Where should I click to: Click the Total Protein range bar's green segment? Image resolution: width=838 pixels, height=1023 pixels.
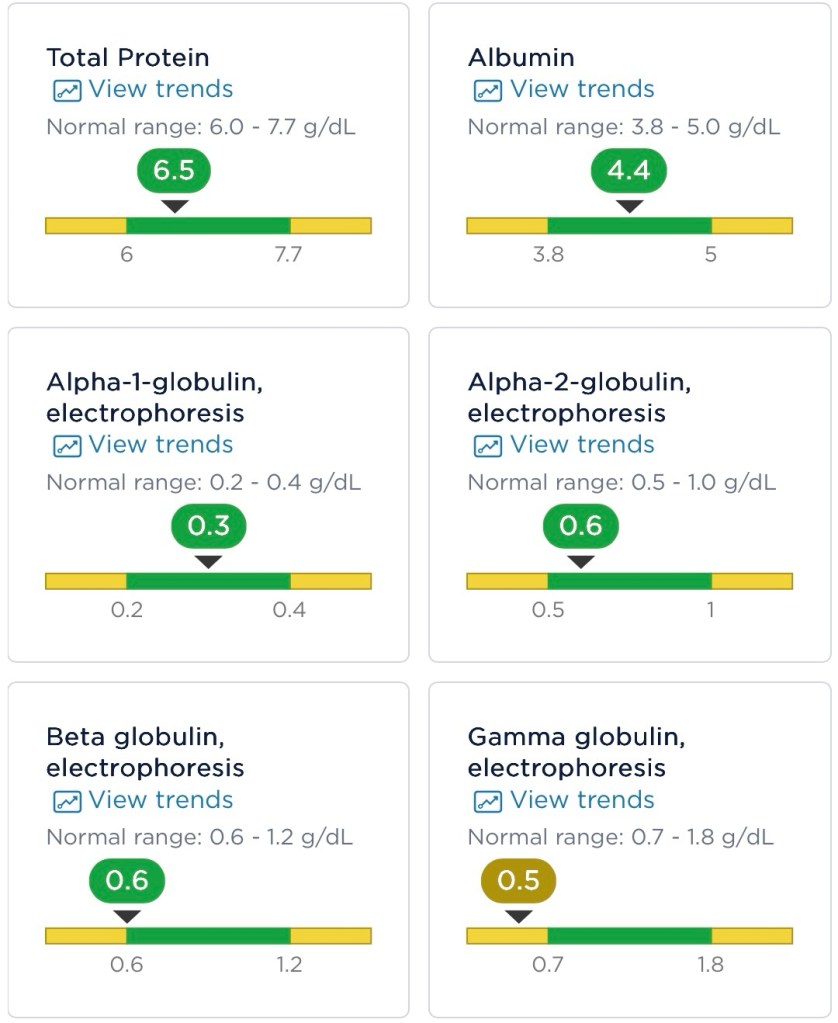pyautogui.click(x=208, y=226)
